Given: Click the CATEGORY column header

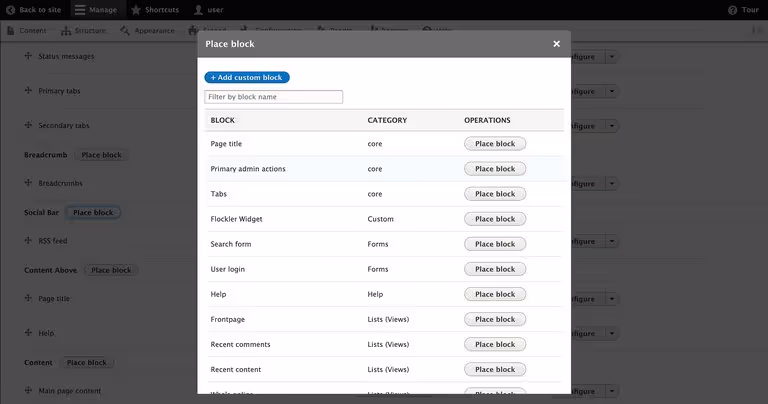Looking at the screenshot, I should point(387,120).
